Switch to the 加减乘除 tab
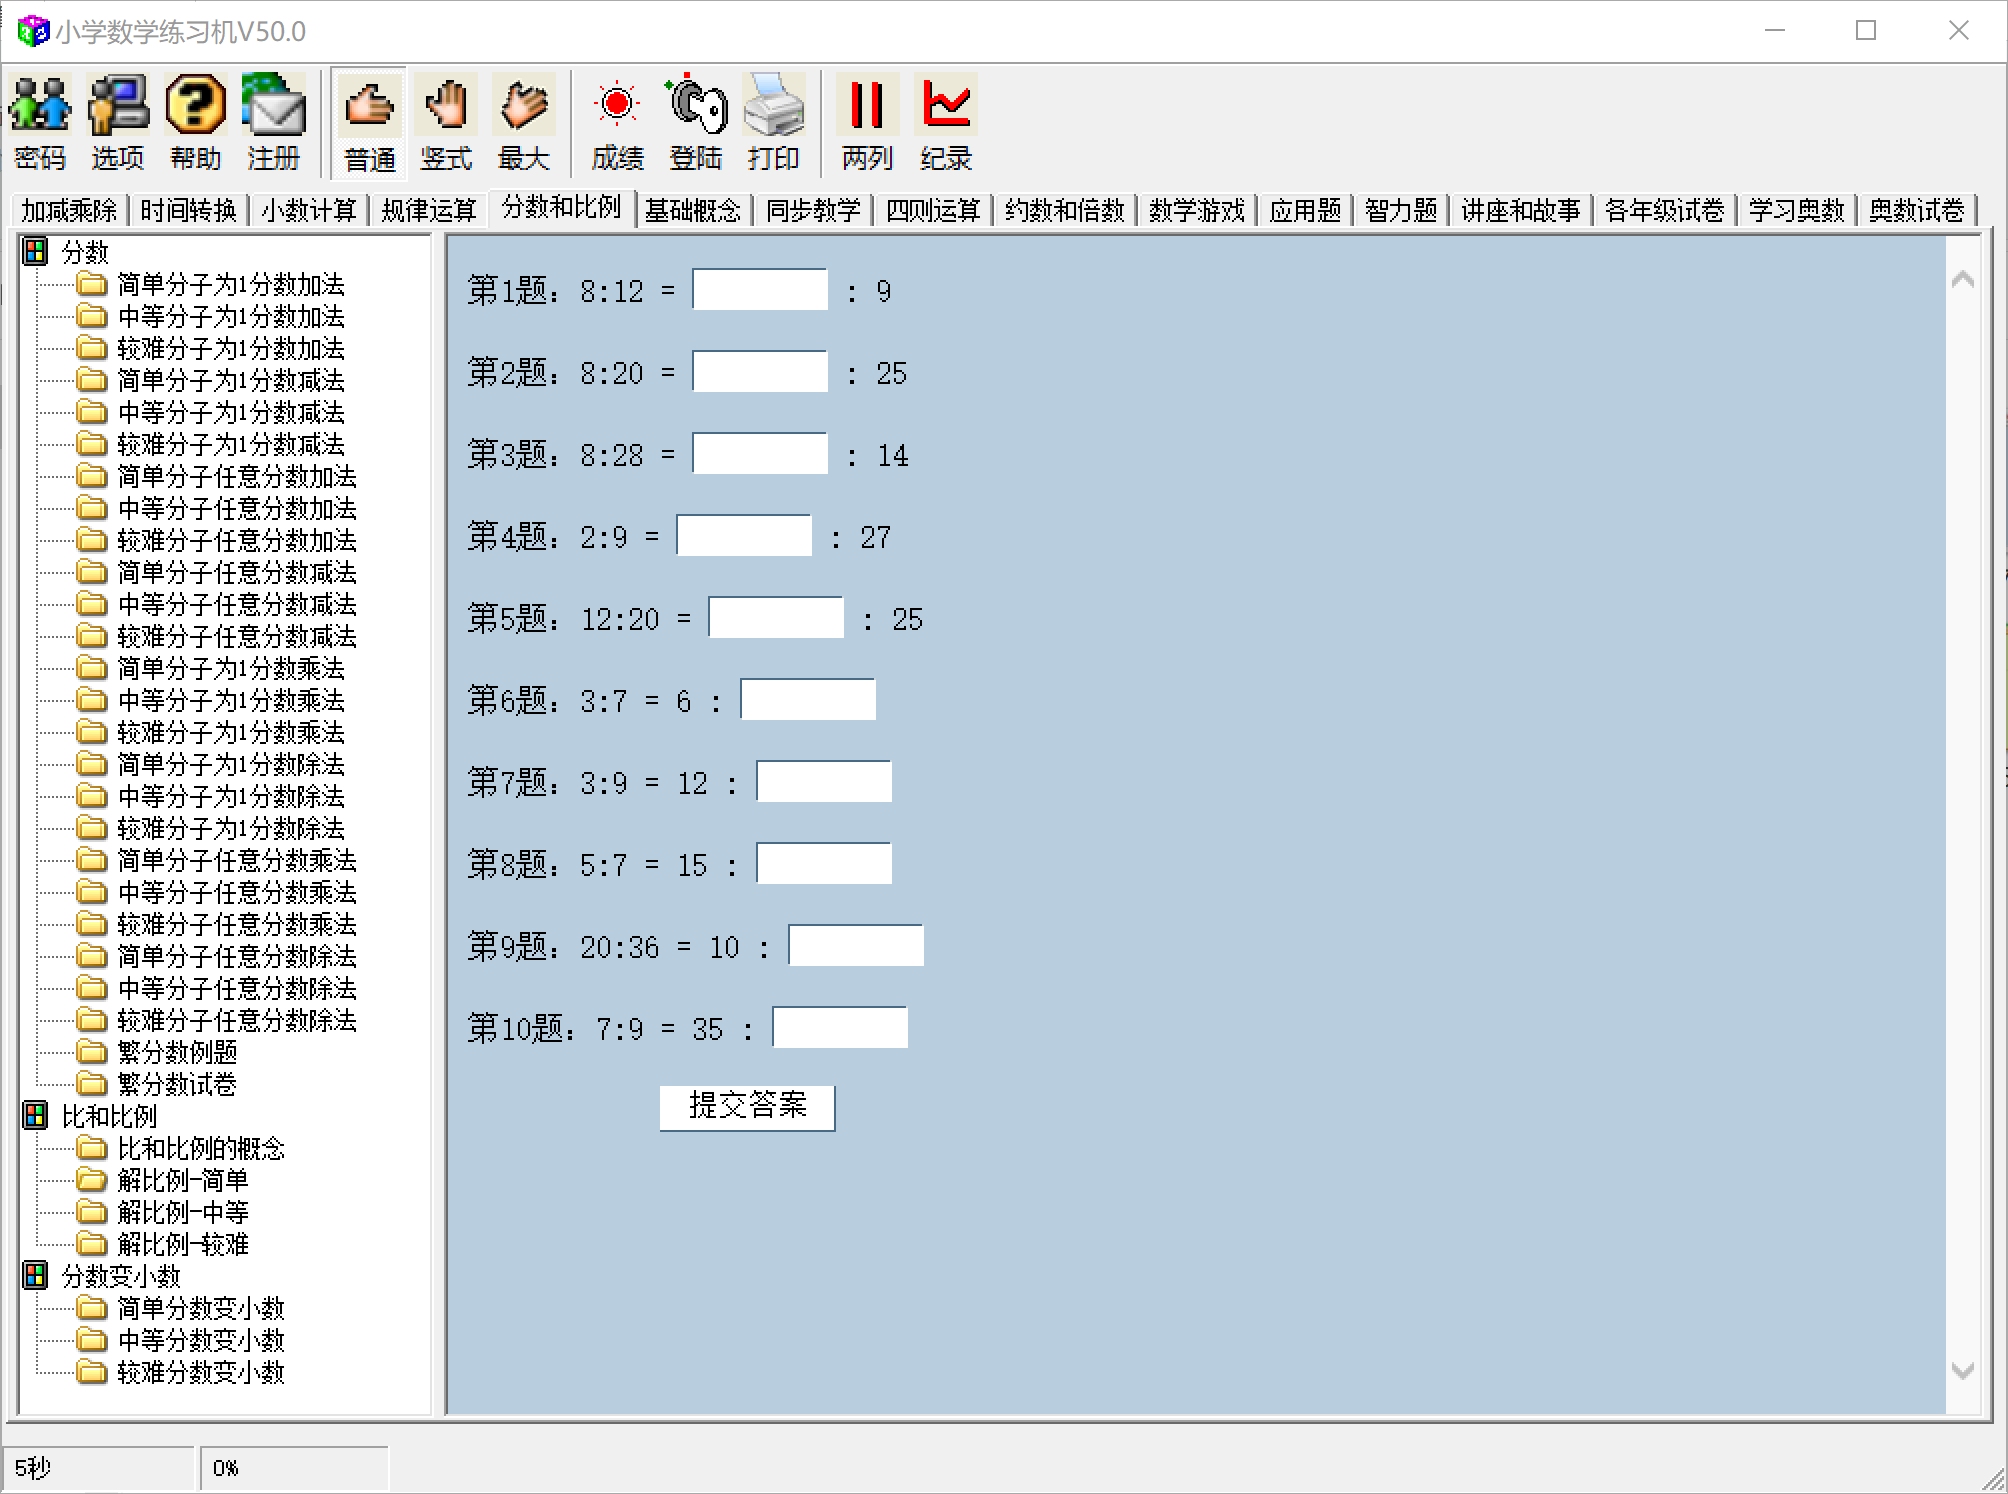Viewport: 2008px width, 1494px height. [x=69, y=210]
